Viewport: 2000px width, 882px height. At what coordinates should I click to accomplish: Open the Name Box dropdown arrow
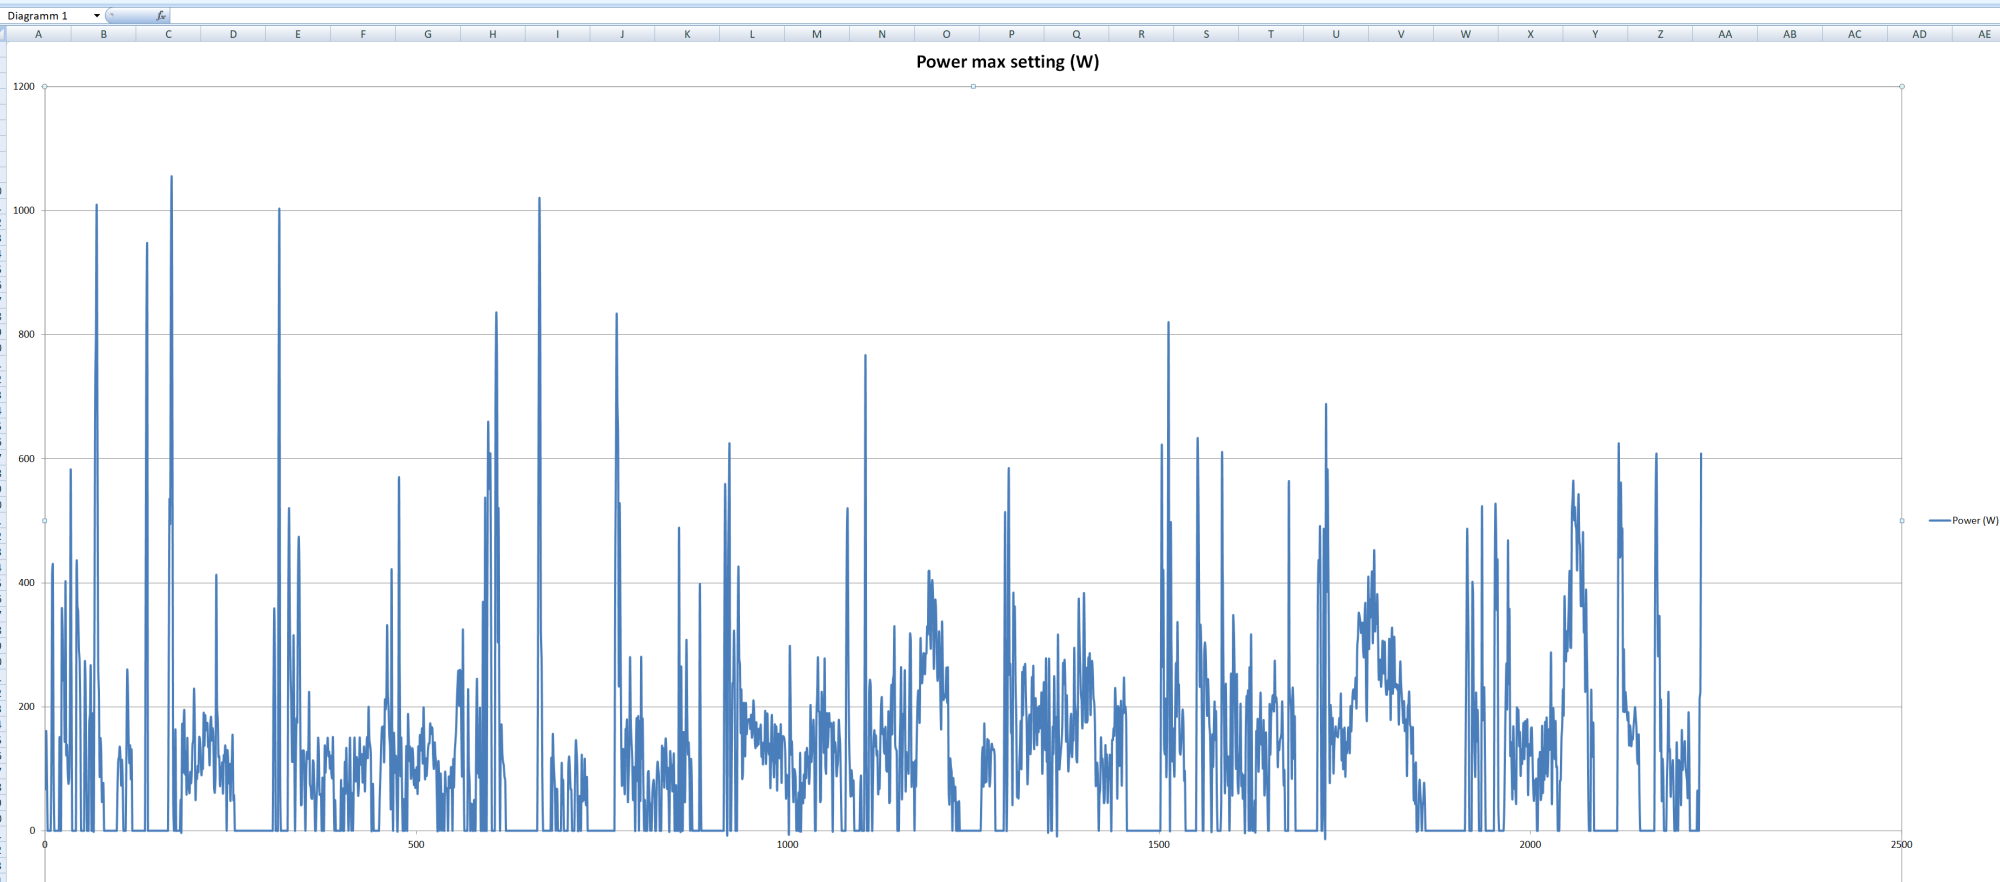[97, 16]
